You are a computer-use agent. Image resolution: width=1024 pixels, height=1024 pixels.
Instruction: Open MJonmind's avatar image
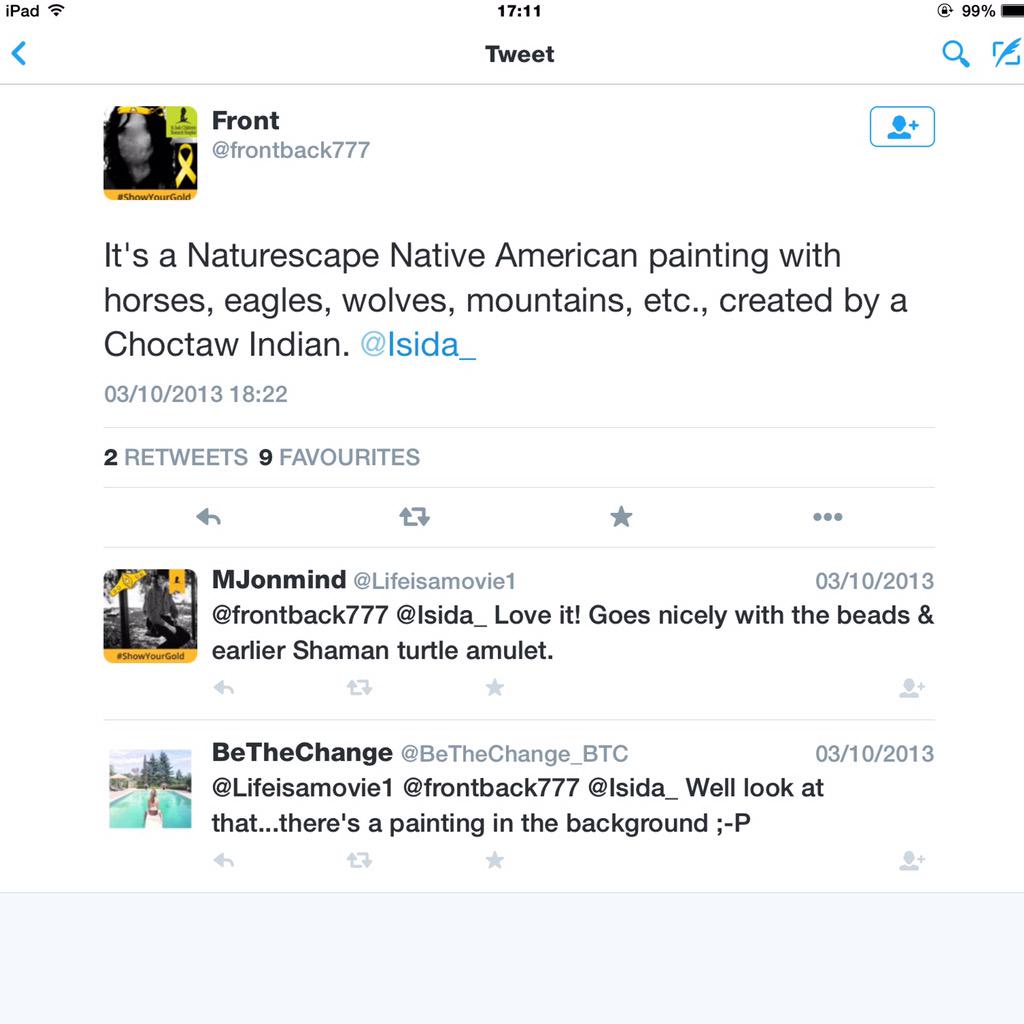150,615
